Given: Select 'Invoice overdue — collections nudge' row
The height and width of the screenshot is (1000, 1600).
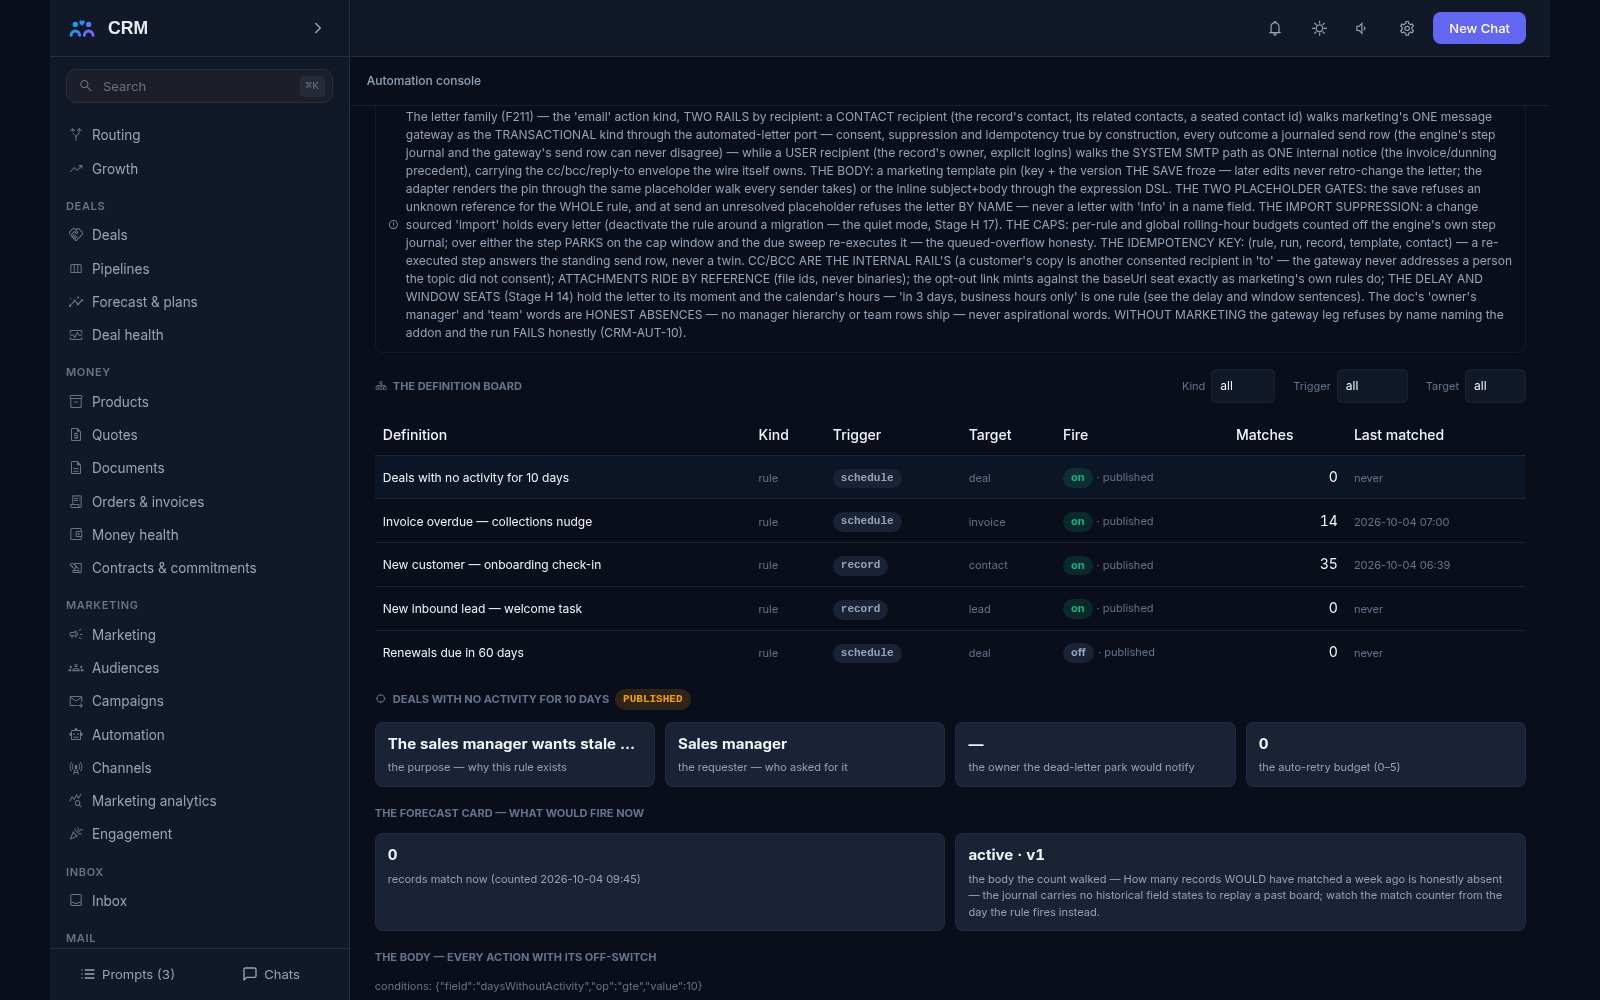Looking at the screenshot, I should (950, 521).
